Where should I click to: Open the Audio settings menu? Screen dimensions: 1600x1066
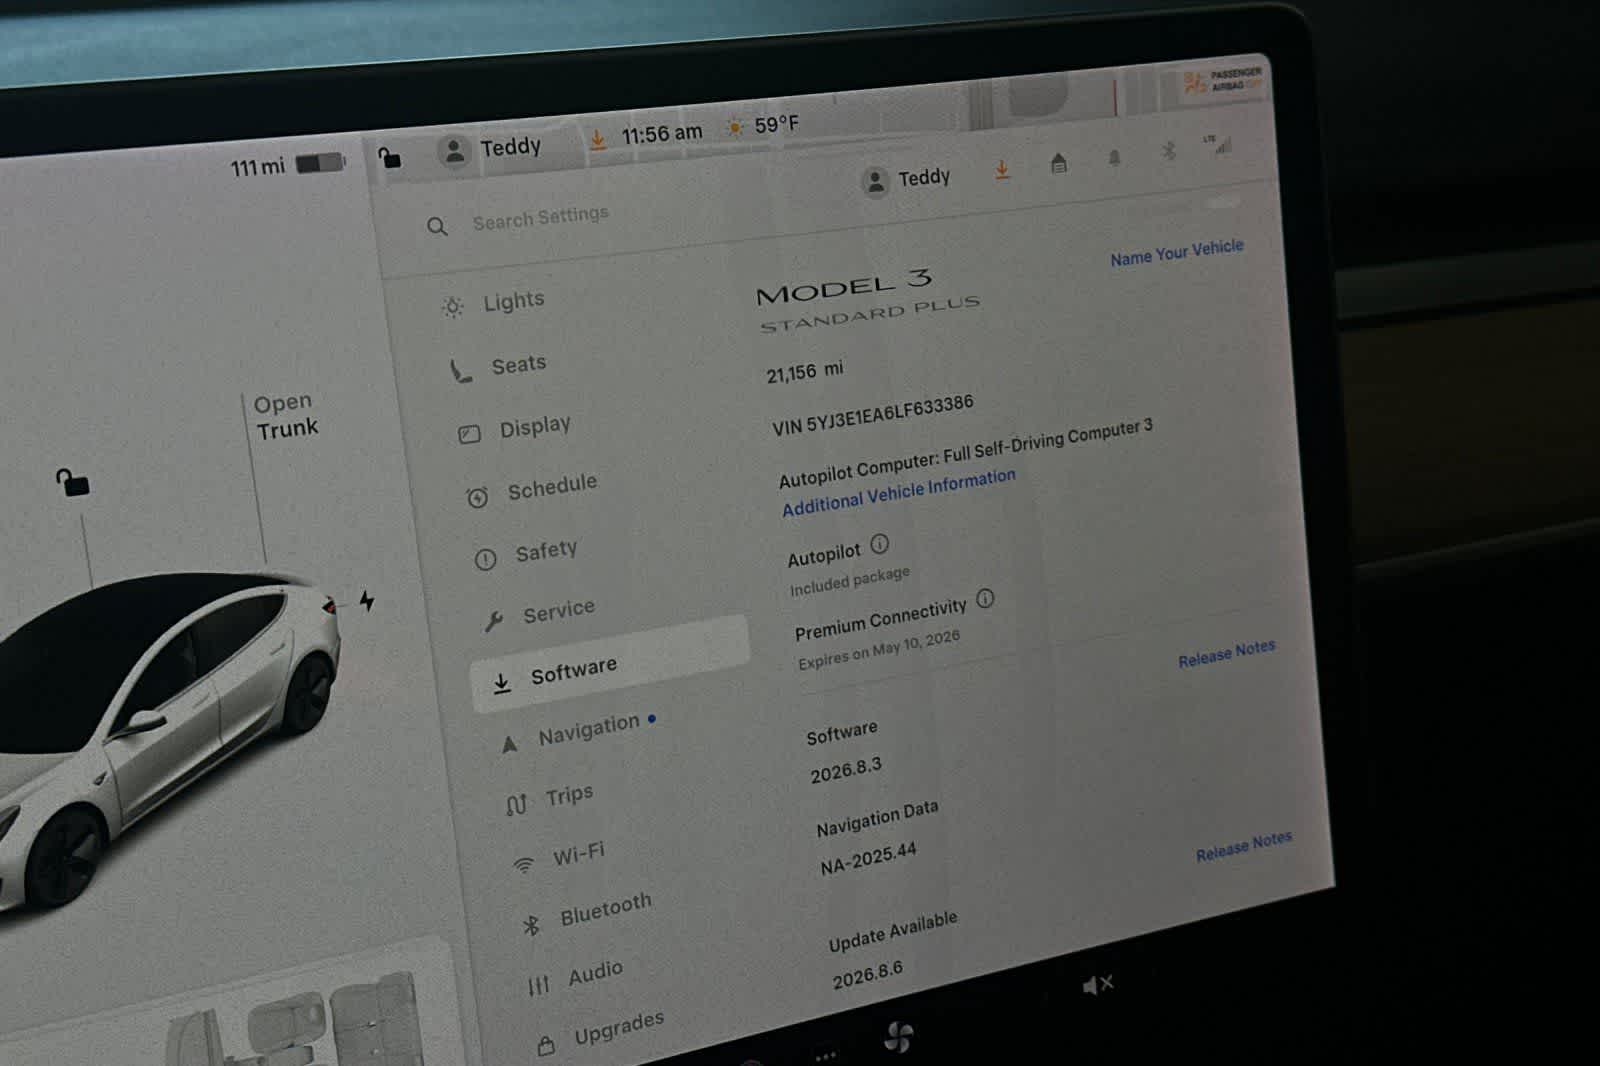576,977
